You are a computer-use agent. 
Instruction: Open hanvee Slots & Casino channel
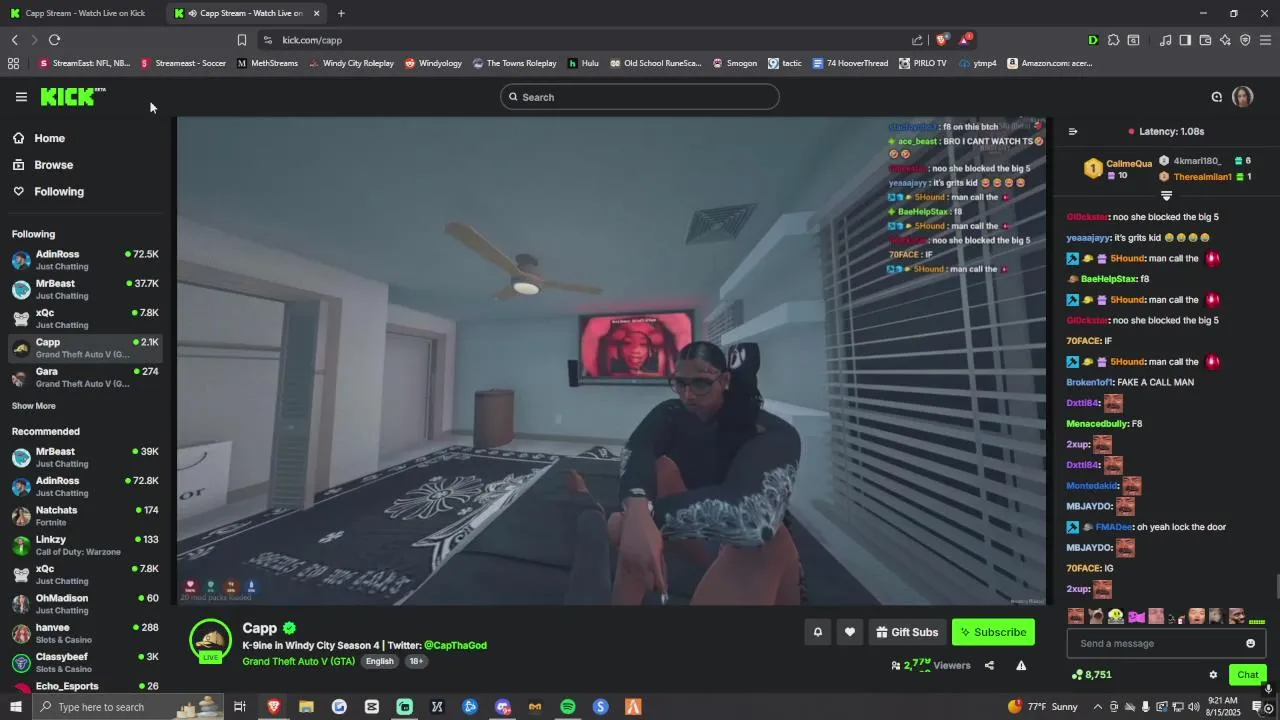click(85, 633)
